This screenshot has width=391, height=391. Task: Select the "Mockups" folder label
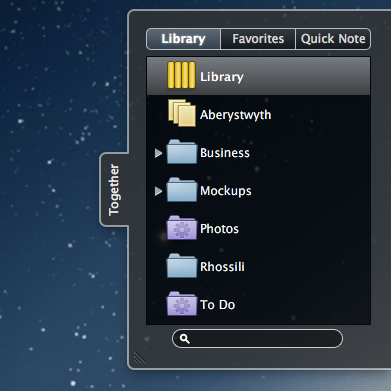point(226,191)
